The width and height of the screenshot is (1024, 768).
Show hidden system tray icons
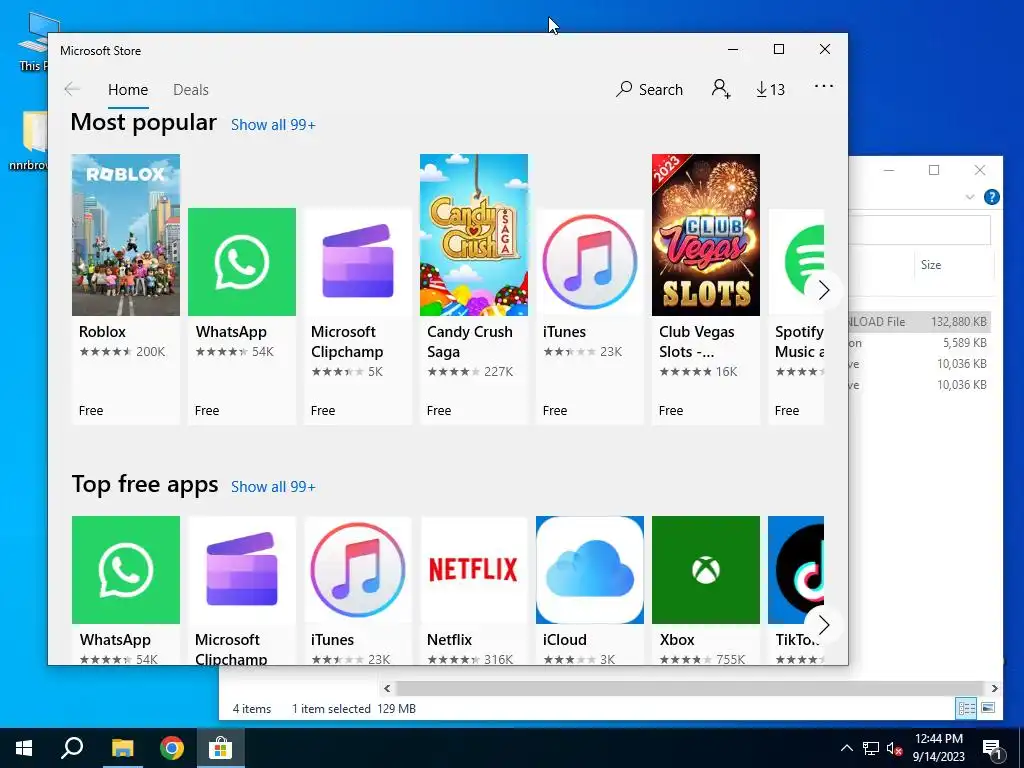pyautogui.click(x=846, y=748)
